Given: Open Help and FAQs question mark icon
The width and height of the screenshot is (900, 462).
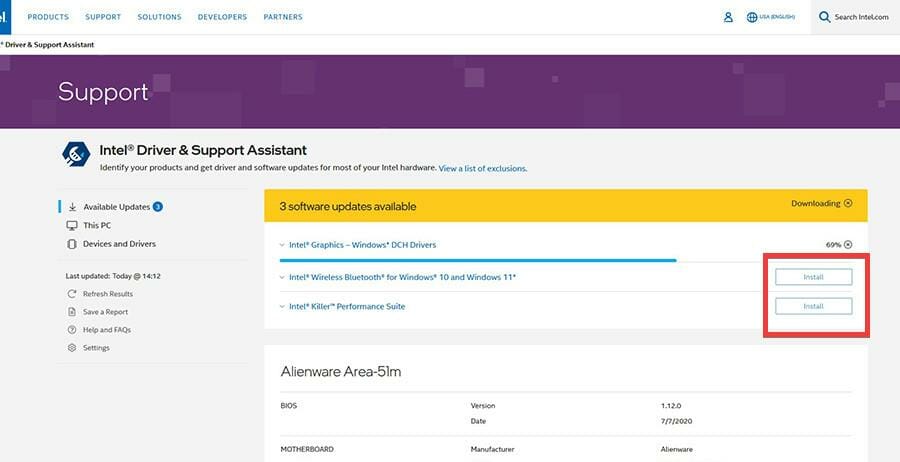Looking at the screenshot, I should (72, 330).
